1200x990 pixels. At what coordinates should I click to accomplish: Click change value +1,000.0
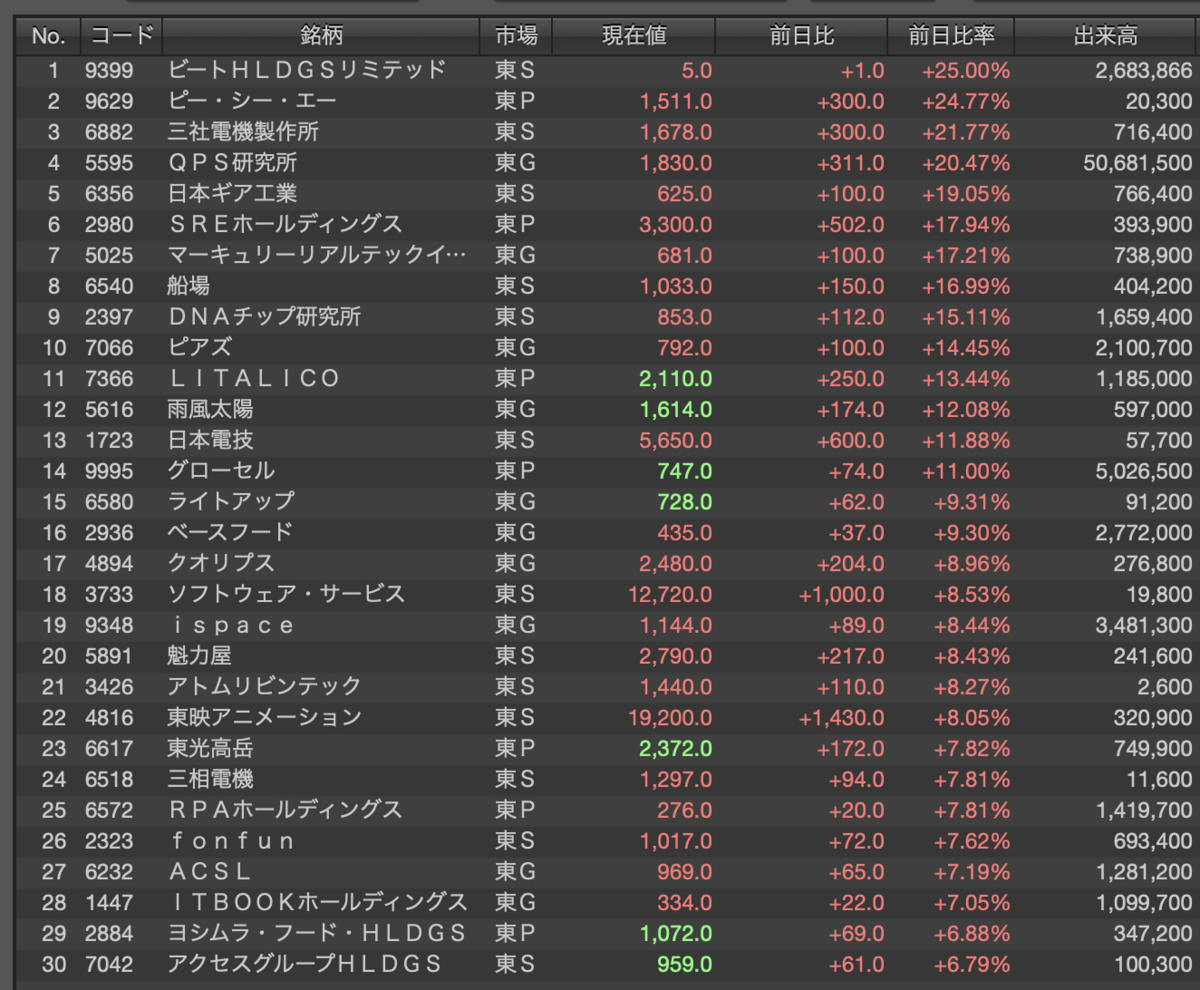841,594
